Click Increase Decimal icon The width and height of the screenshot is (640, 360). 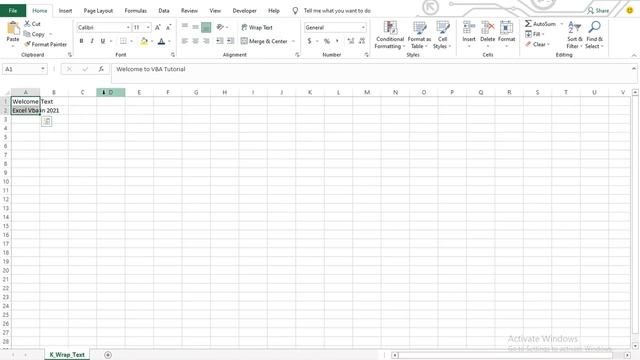point(351,41)
